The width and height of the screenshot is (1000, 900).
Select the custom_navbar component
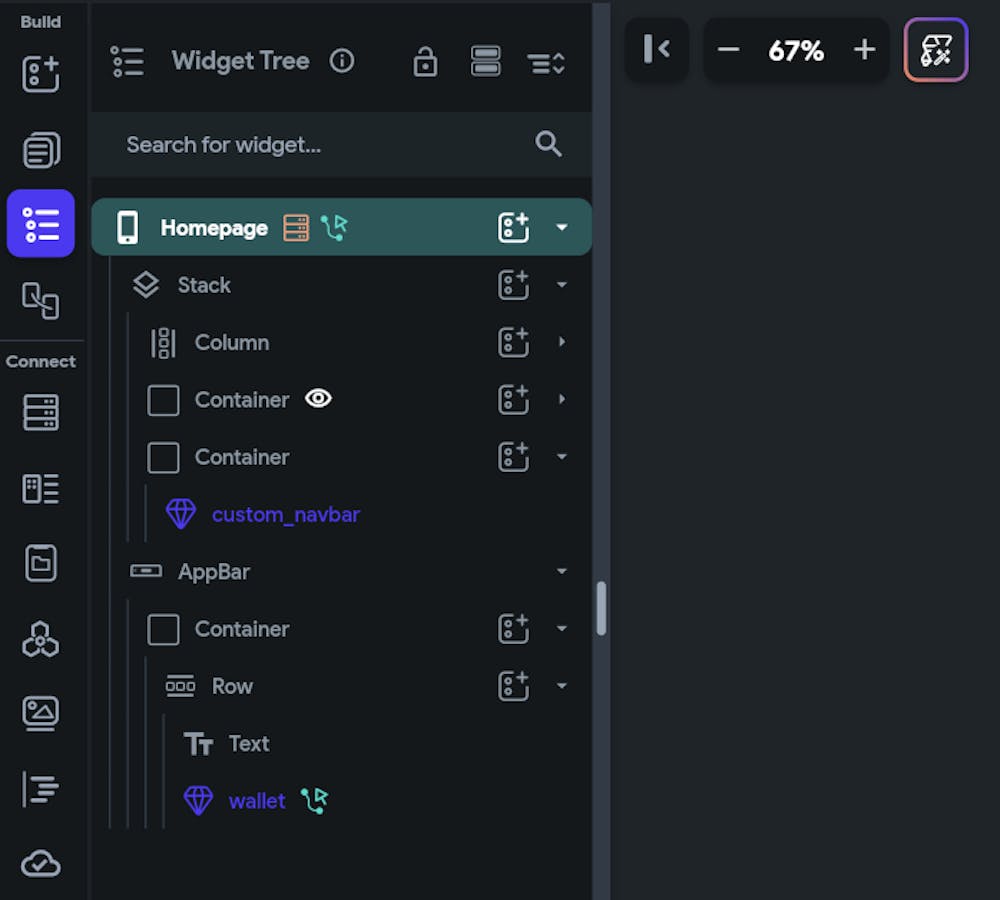coord(285,515)
